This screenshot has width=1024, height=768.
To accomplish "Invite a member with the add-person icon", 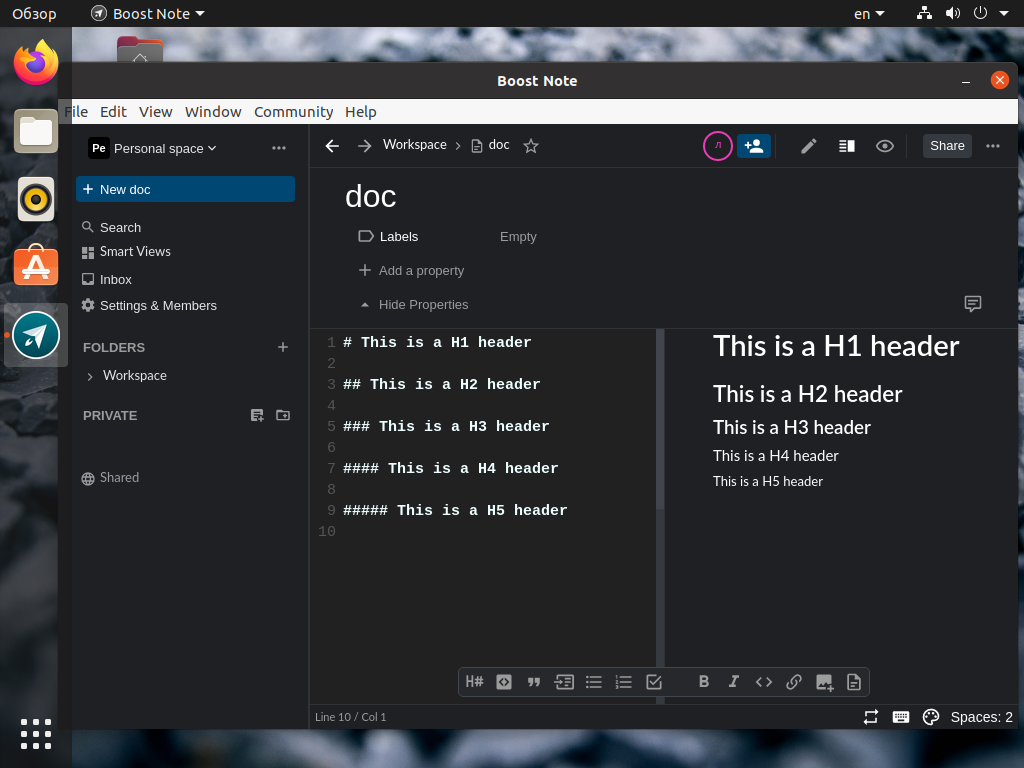I will click(x=754, y=146).
